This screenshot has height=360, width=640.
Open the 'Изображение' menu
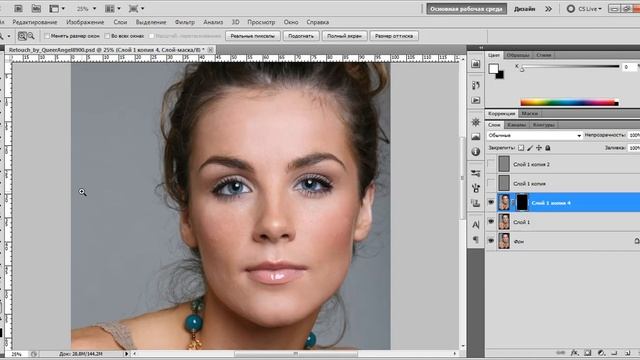85,22
